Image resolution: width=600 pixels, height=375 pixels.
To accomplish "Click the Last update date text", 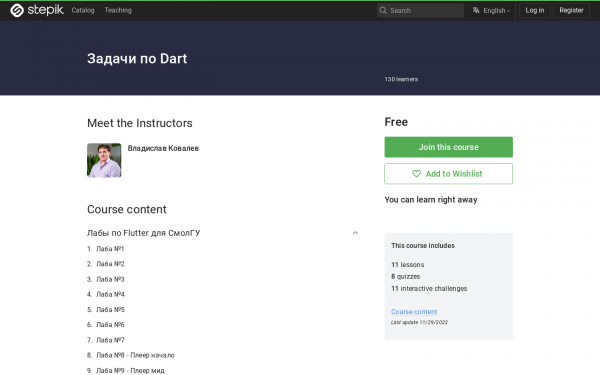I will point(419,323).
